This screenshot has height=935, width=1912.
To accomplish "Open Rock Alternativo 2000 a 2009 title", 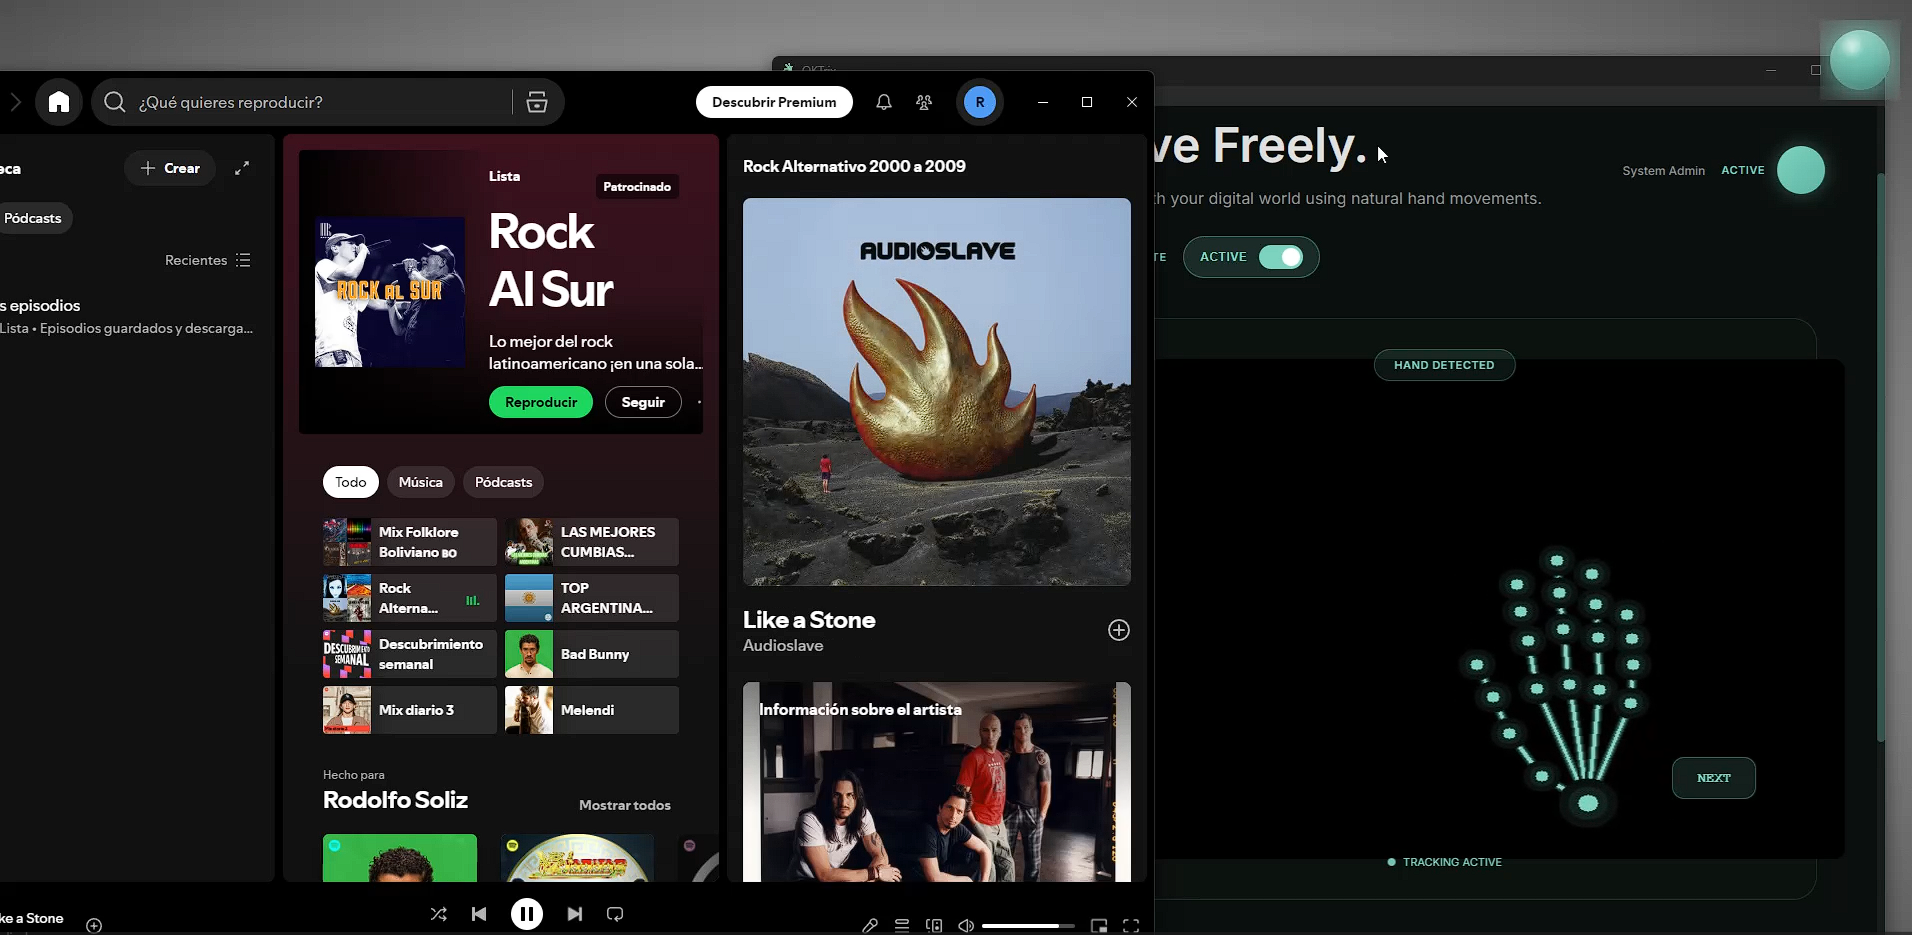I will [854, 166].
